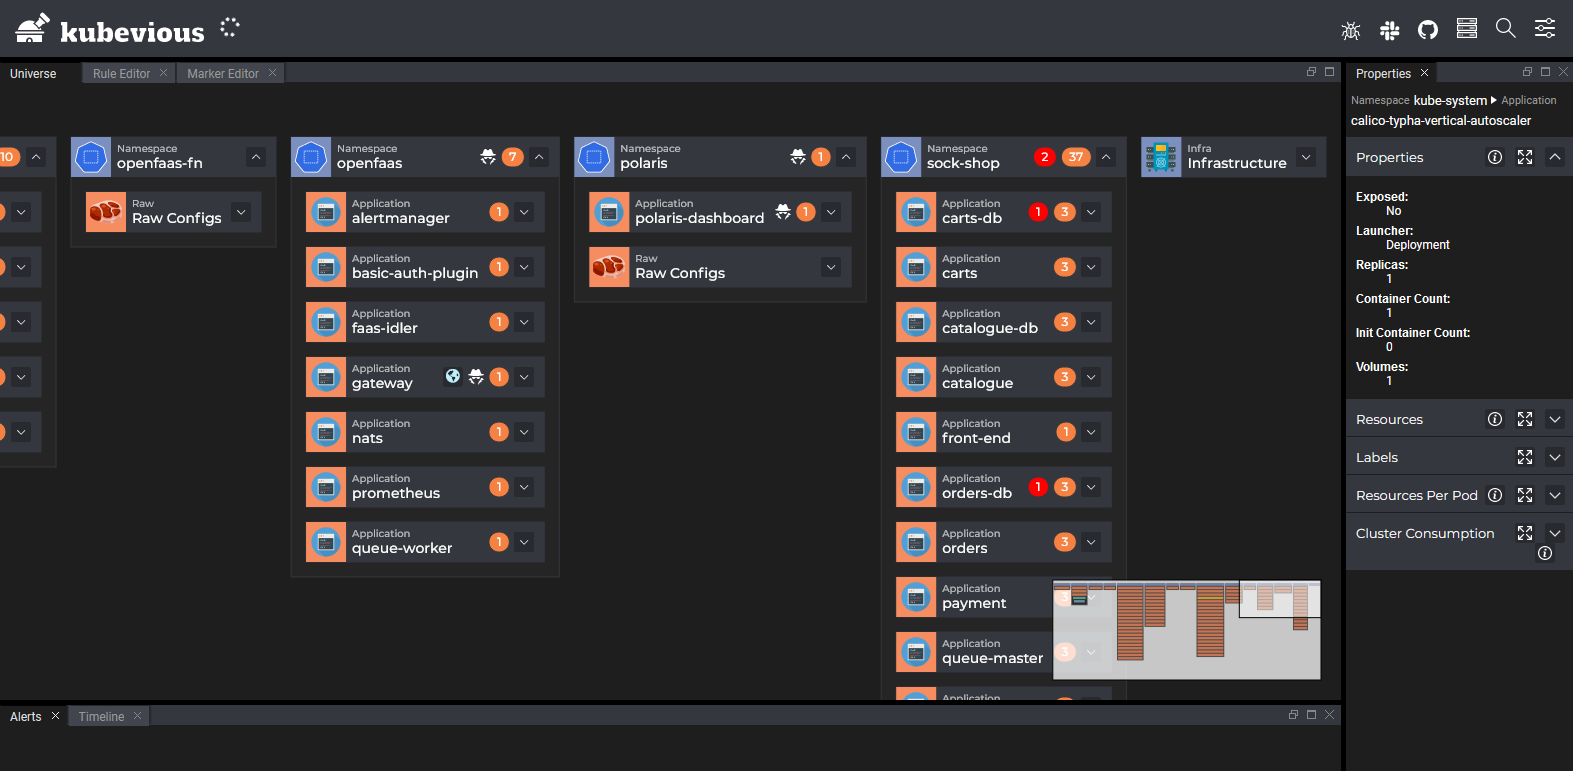Click the universe minimap overview
Screen dimensions: 1573x771
[x=1187, y=630]
